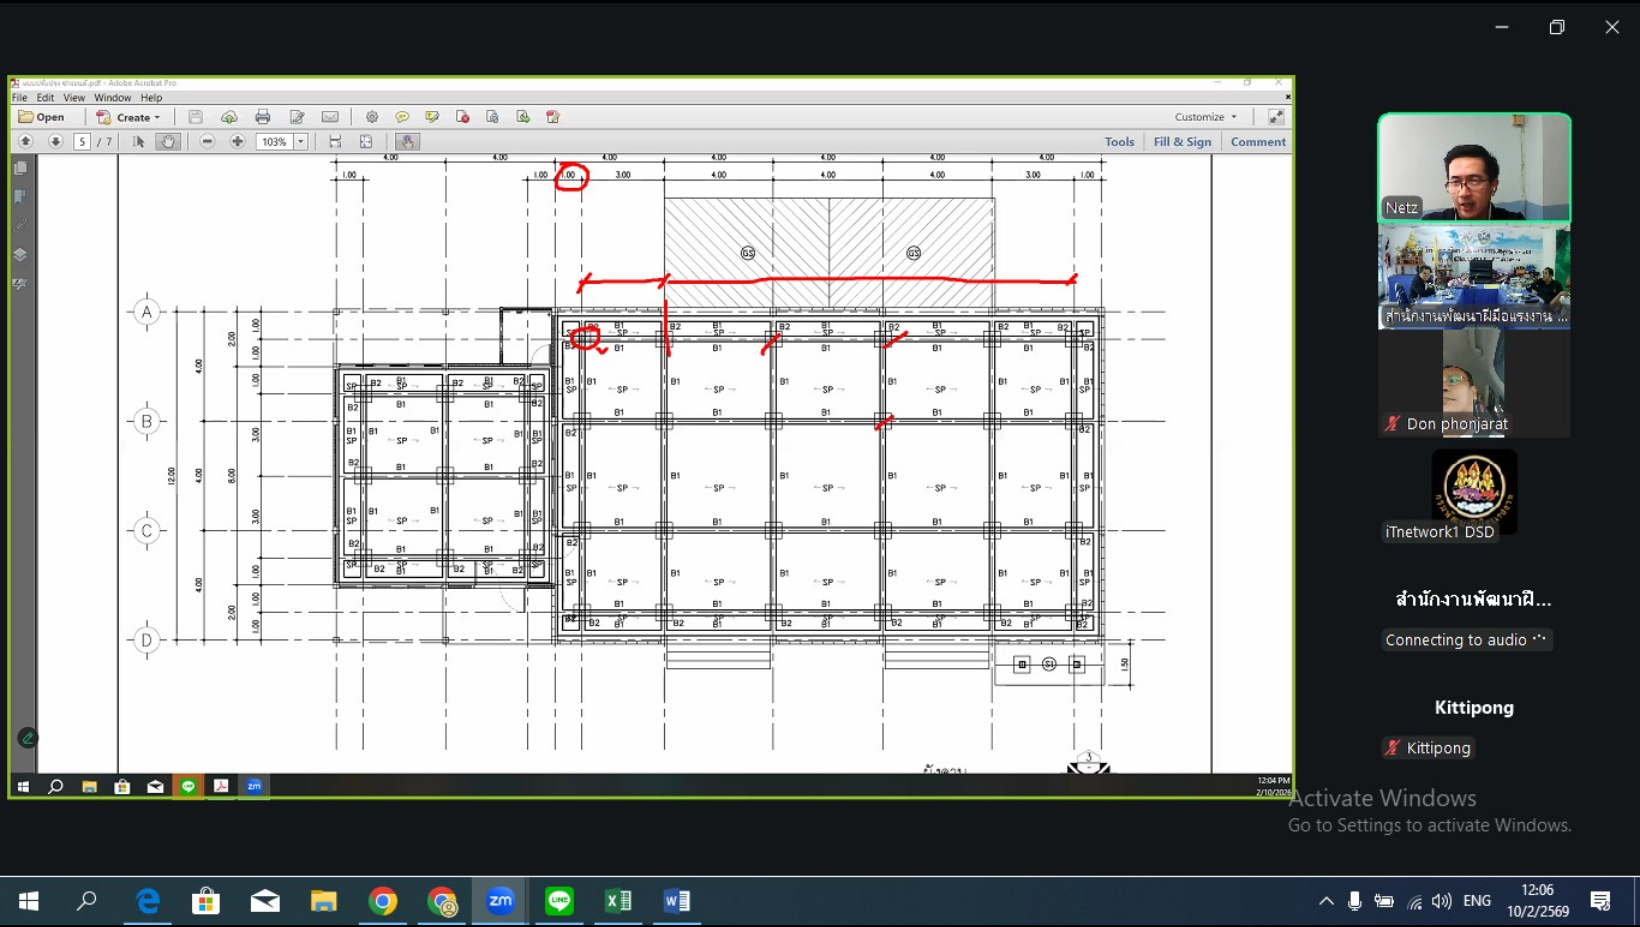Viewport: 1640px width, 927px height.
Task: Open the Page Thumbnails panel icon
Action: pos(20,169)
